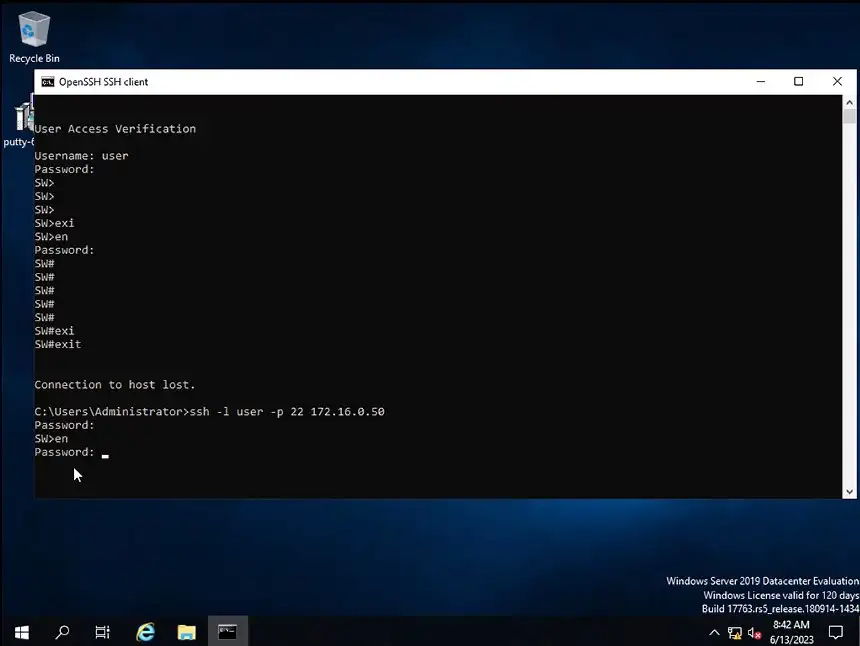This screenshot has width=860, height=646.
Task: Open Task View from the taskbar
Action: [102, 631]
